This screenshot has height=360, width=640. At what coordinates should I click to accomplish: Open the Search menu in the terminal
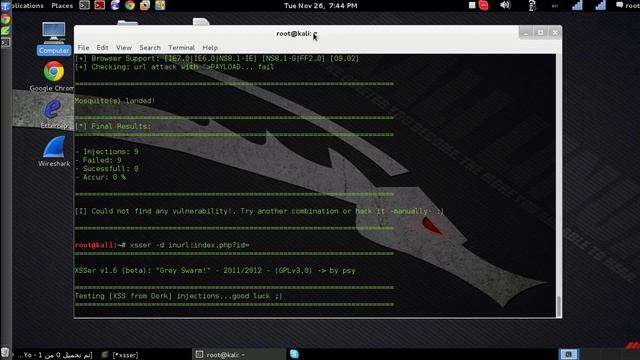pyautogui.click(x=150, y=48)
